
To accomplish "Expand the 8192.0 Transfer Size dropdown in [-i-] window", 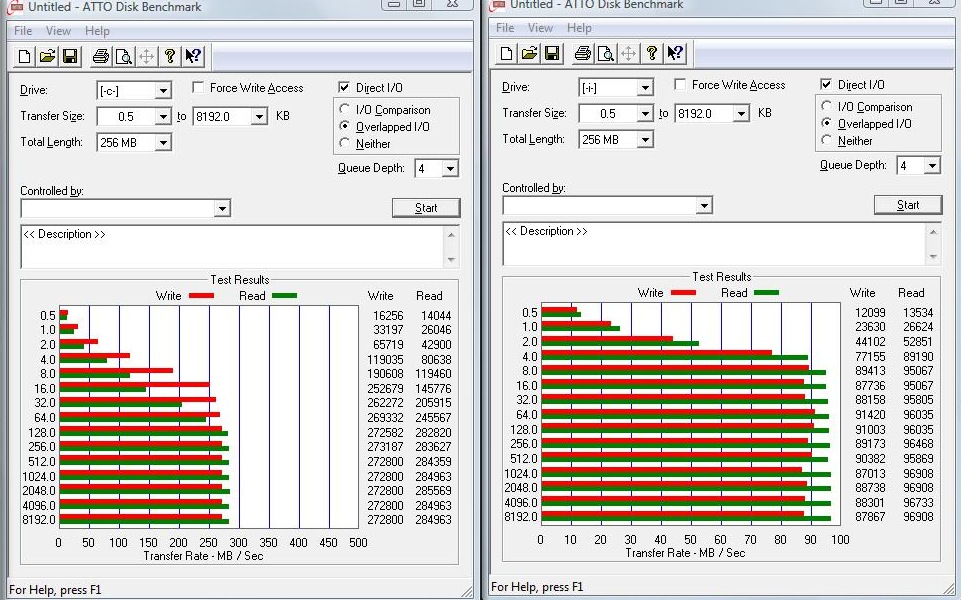I will 741,113.
